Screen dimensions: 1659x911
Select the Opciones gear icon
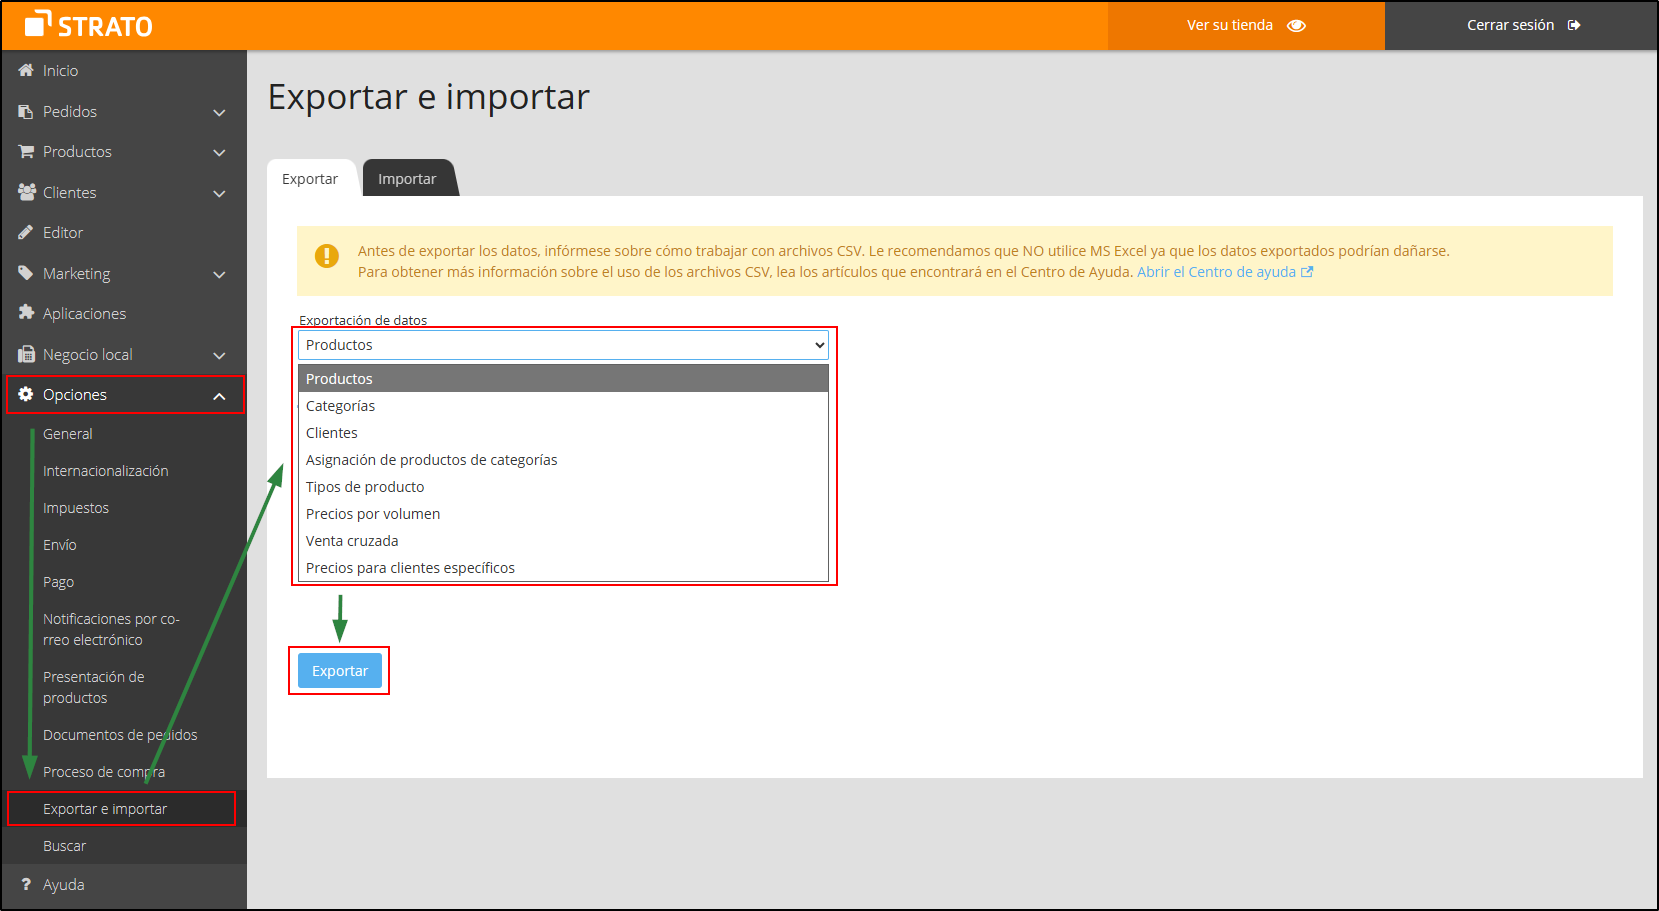pos(25,394)
